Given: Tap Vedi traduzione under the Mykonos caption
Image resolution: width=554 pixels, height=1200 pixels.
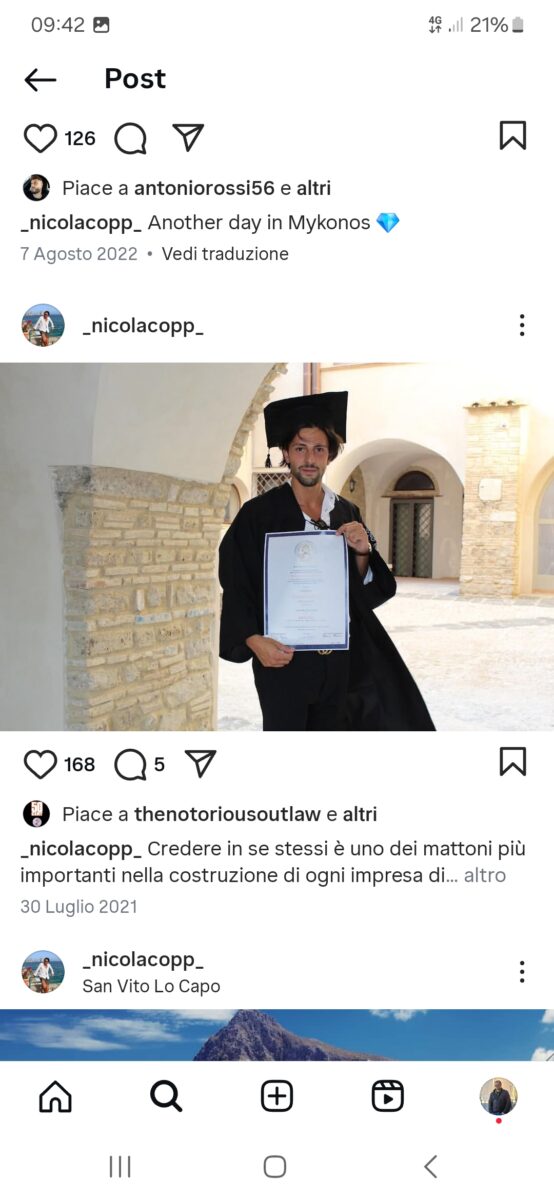Looking at the screenshot, I should pyautogui.click(x=225, y=254).
